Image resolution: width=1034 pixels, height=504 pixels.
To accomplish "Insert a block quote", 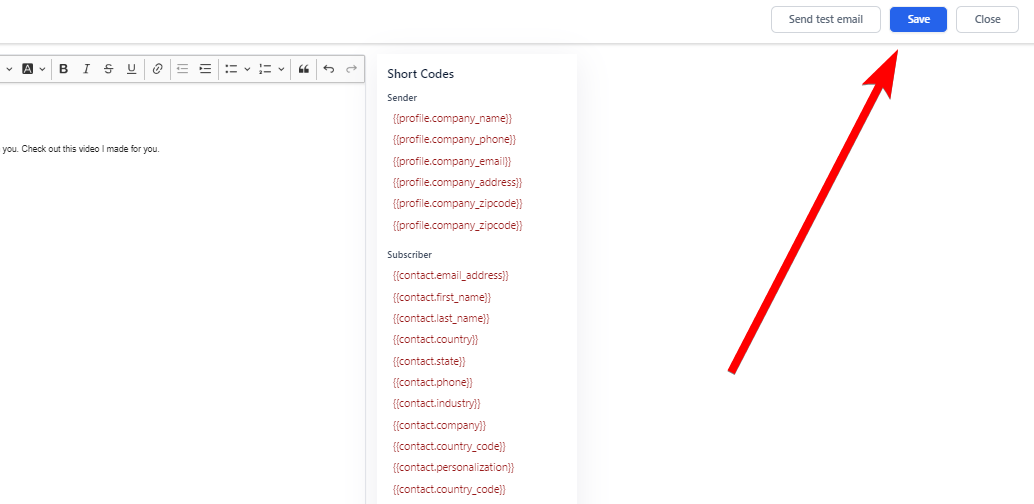I will pos(304,69).
